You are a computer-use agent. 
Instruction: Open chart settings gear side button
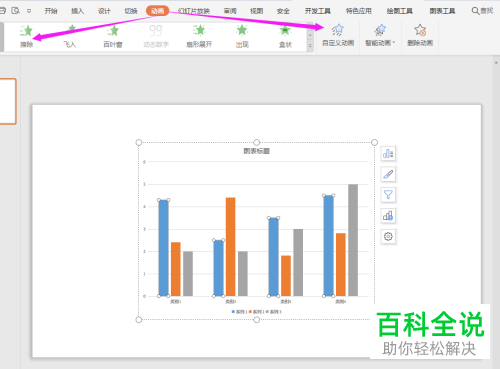(388, 237)
